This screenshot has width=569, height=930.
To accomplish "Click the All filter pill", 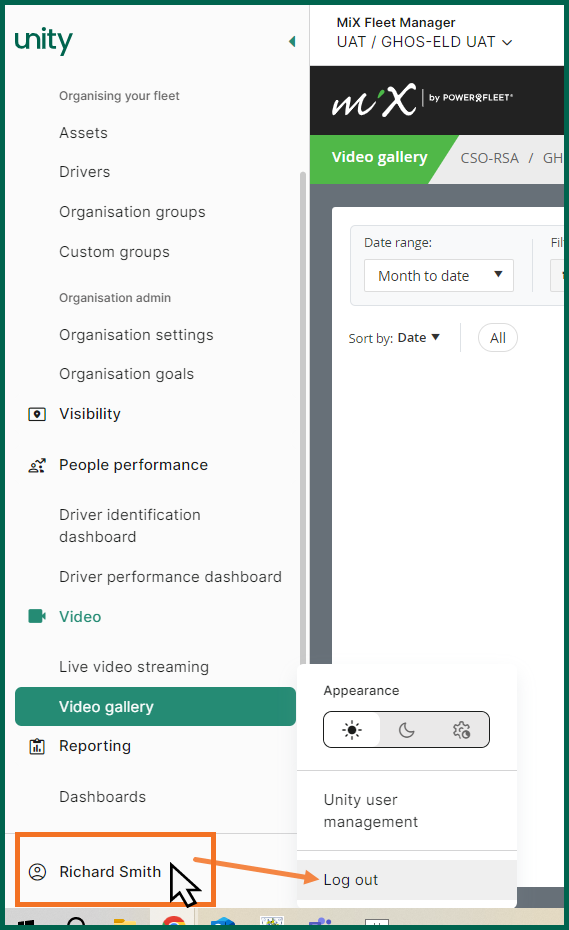I will click(x=498, y=338).
